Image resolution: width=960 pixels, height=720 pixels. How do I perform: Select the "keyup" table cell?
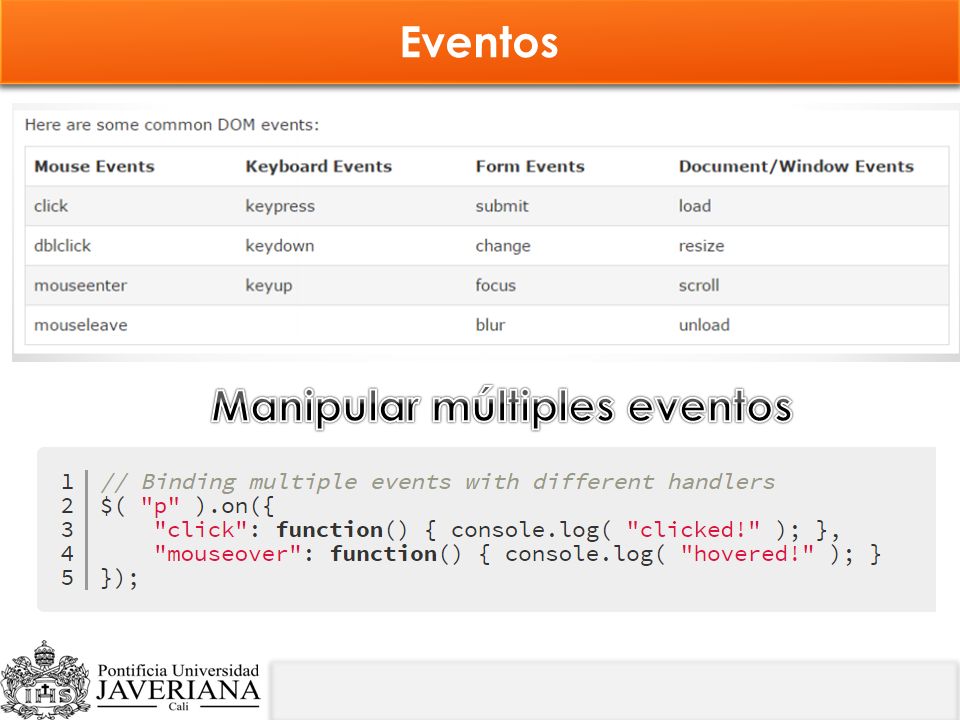269,286
